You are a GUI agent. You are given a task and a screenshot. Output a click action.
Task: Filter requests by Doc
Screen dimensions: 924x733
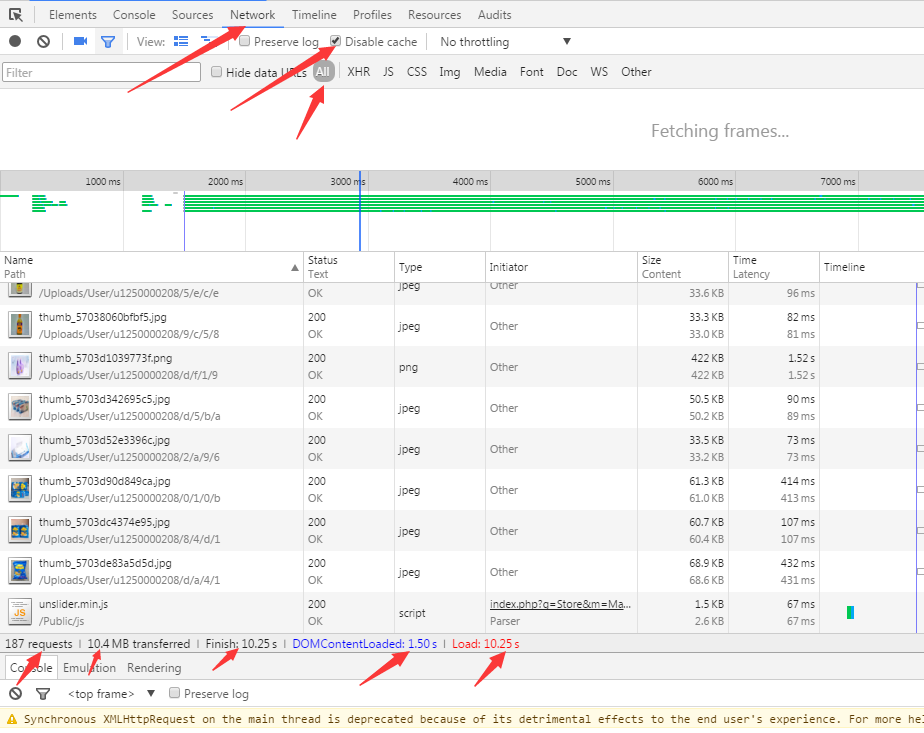coord(566,72)
